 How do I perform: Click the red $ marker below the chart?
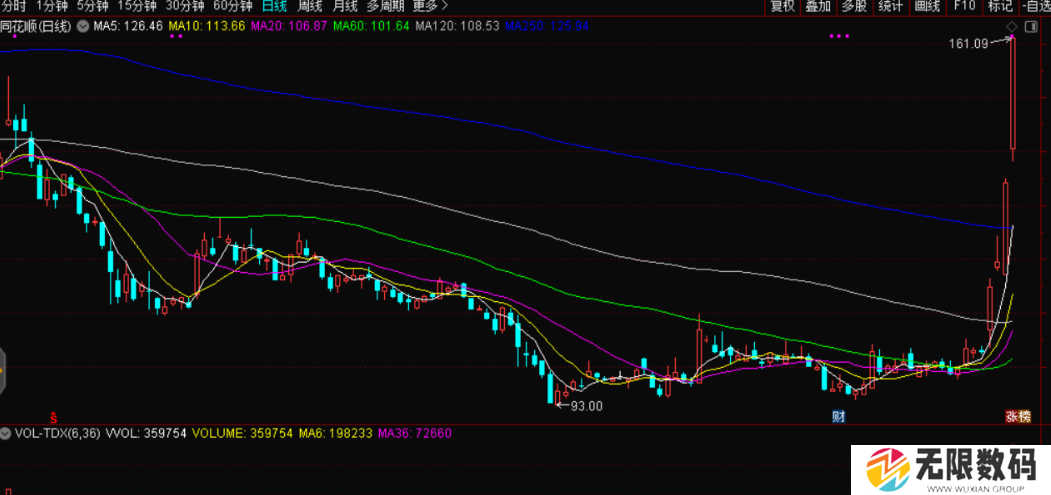[54, 417]
